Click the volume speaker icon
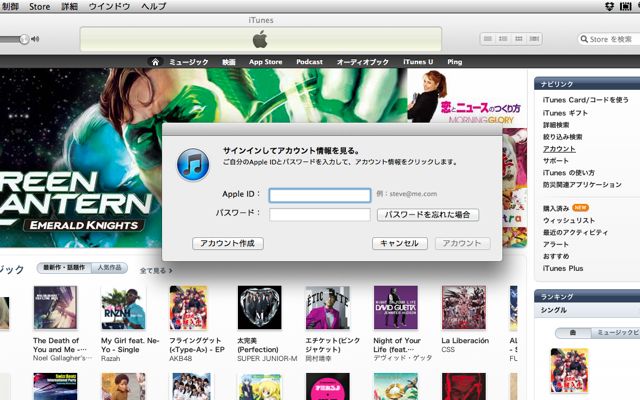 click(x=36, y=39)
